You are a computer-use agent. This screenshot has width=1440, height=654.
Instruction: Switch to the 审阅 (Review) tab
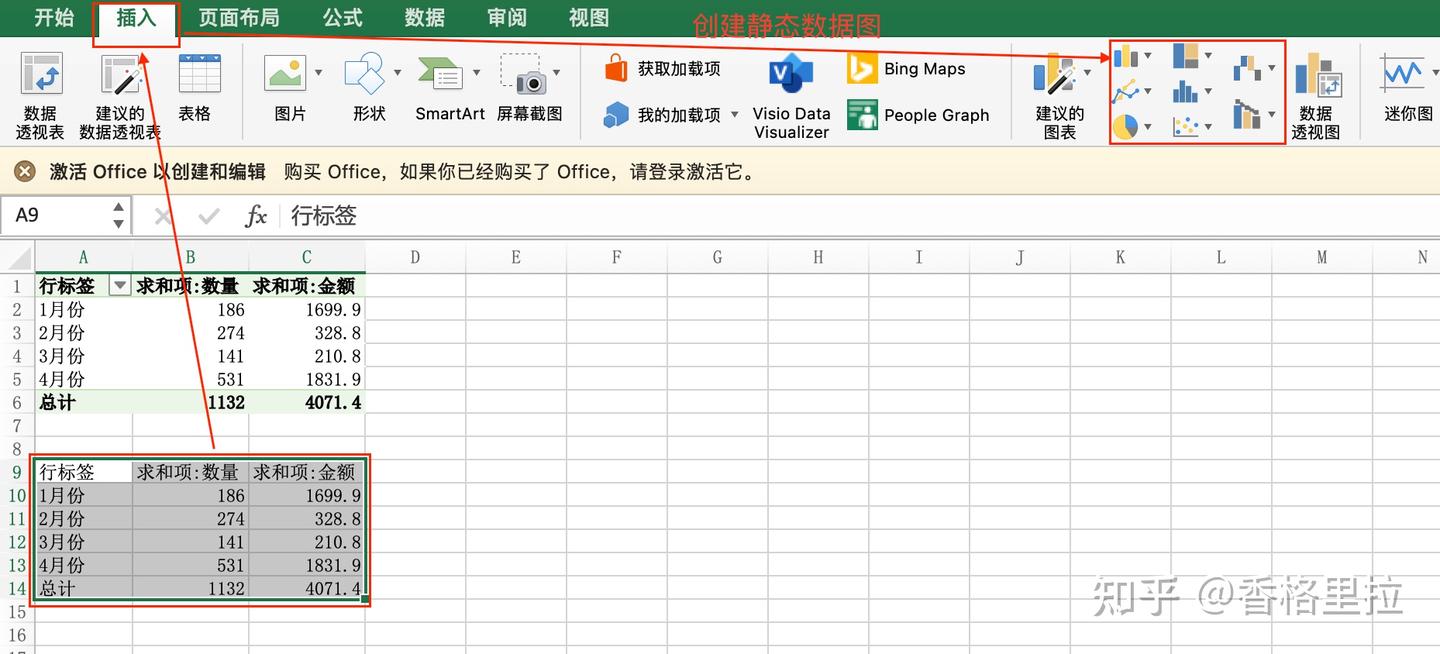point(507,18)
